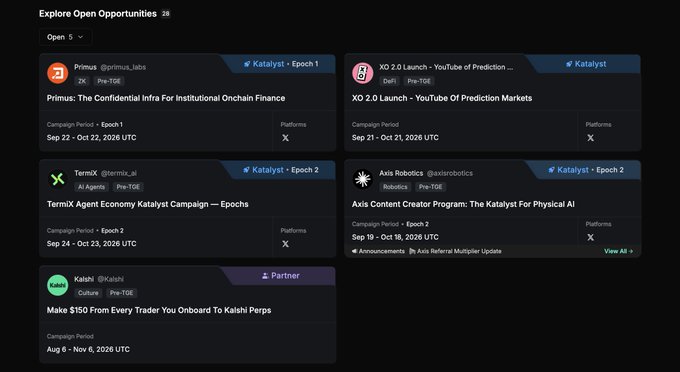Screen dimensions: 680x372
Task: Open the @axisrobotics handle
Action: pyautogui.click(x=450, y=173)
